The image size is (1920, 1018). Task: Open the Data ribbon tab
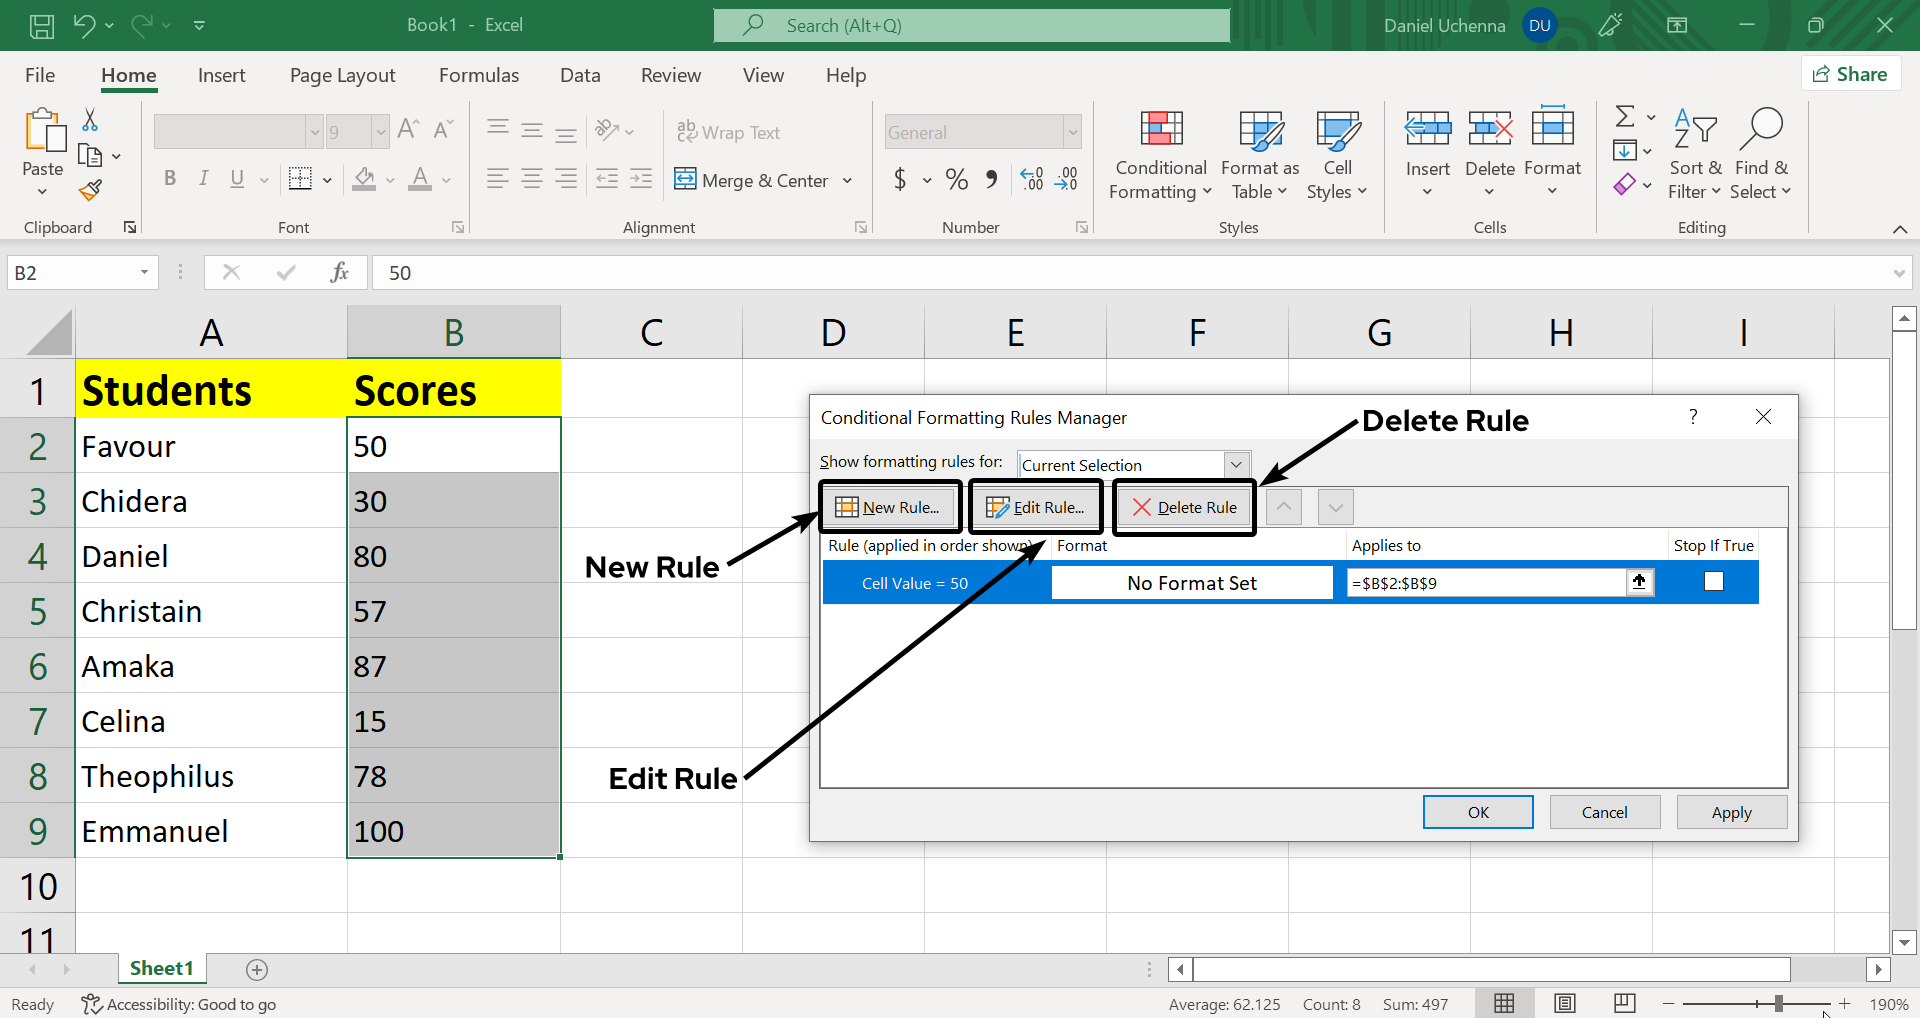(x=580, y=75)
